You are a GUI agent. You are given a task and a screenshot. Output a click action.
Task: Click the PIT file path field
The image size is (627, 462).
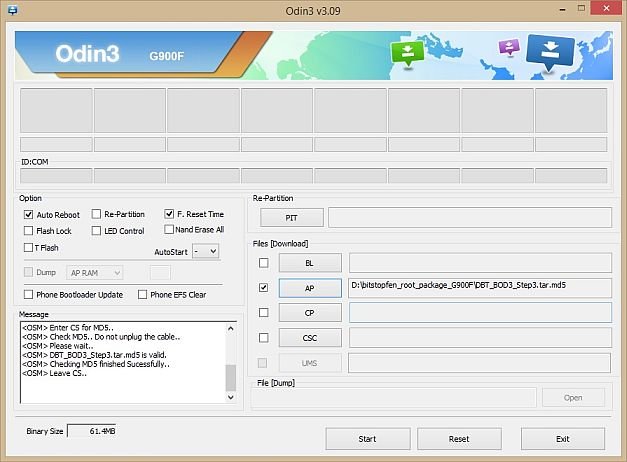click(470, 218)
